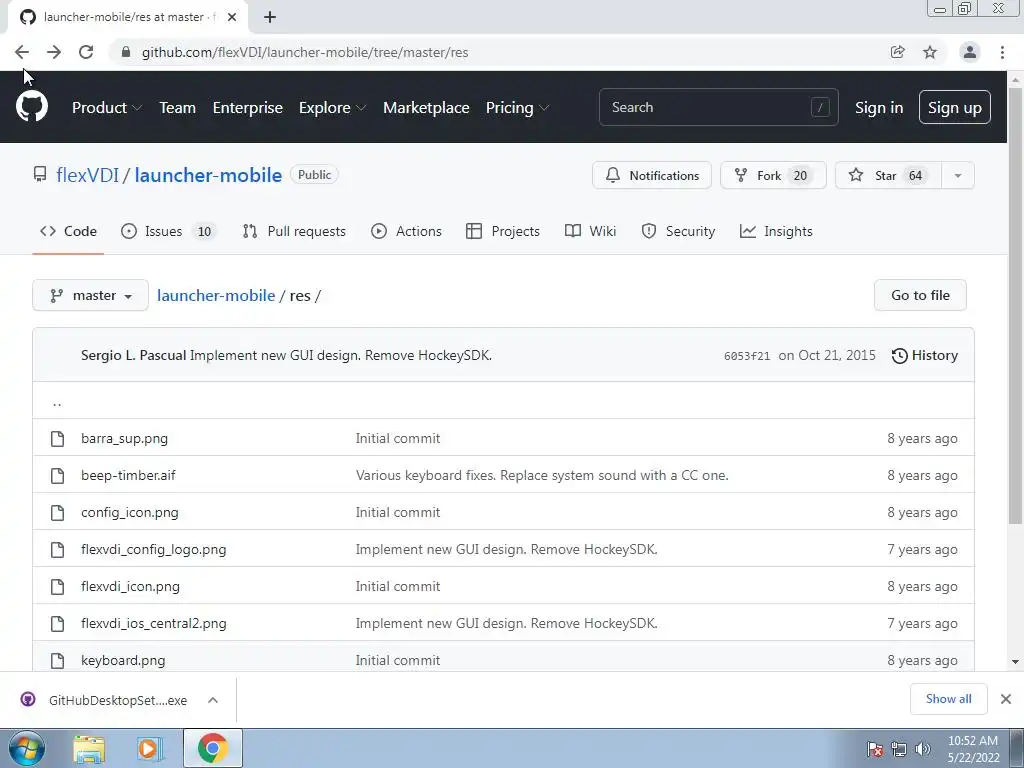Dismiss the downloads bar
Image resolution: width=1024 pixels, height=768 pixels.
click(x=1006, y=699)
